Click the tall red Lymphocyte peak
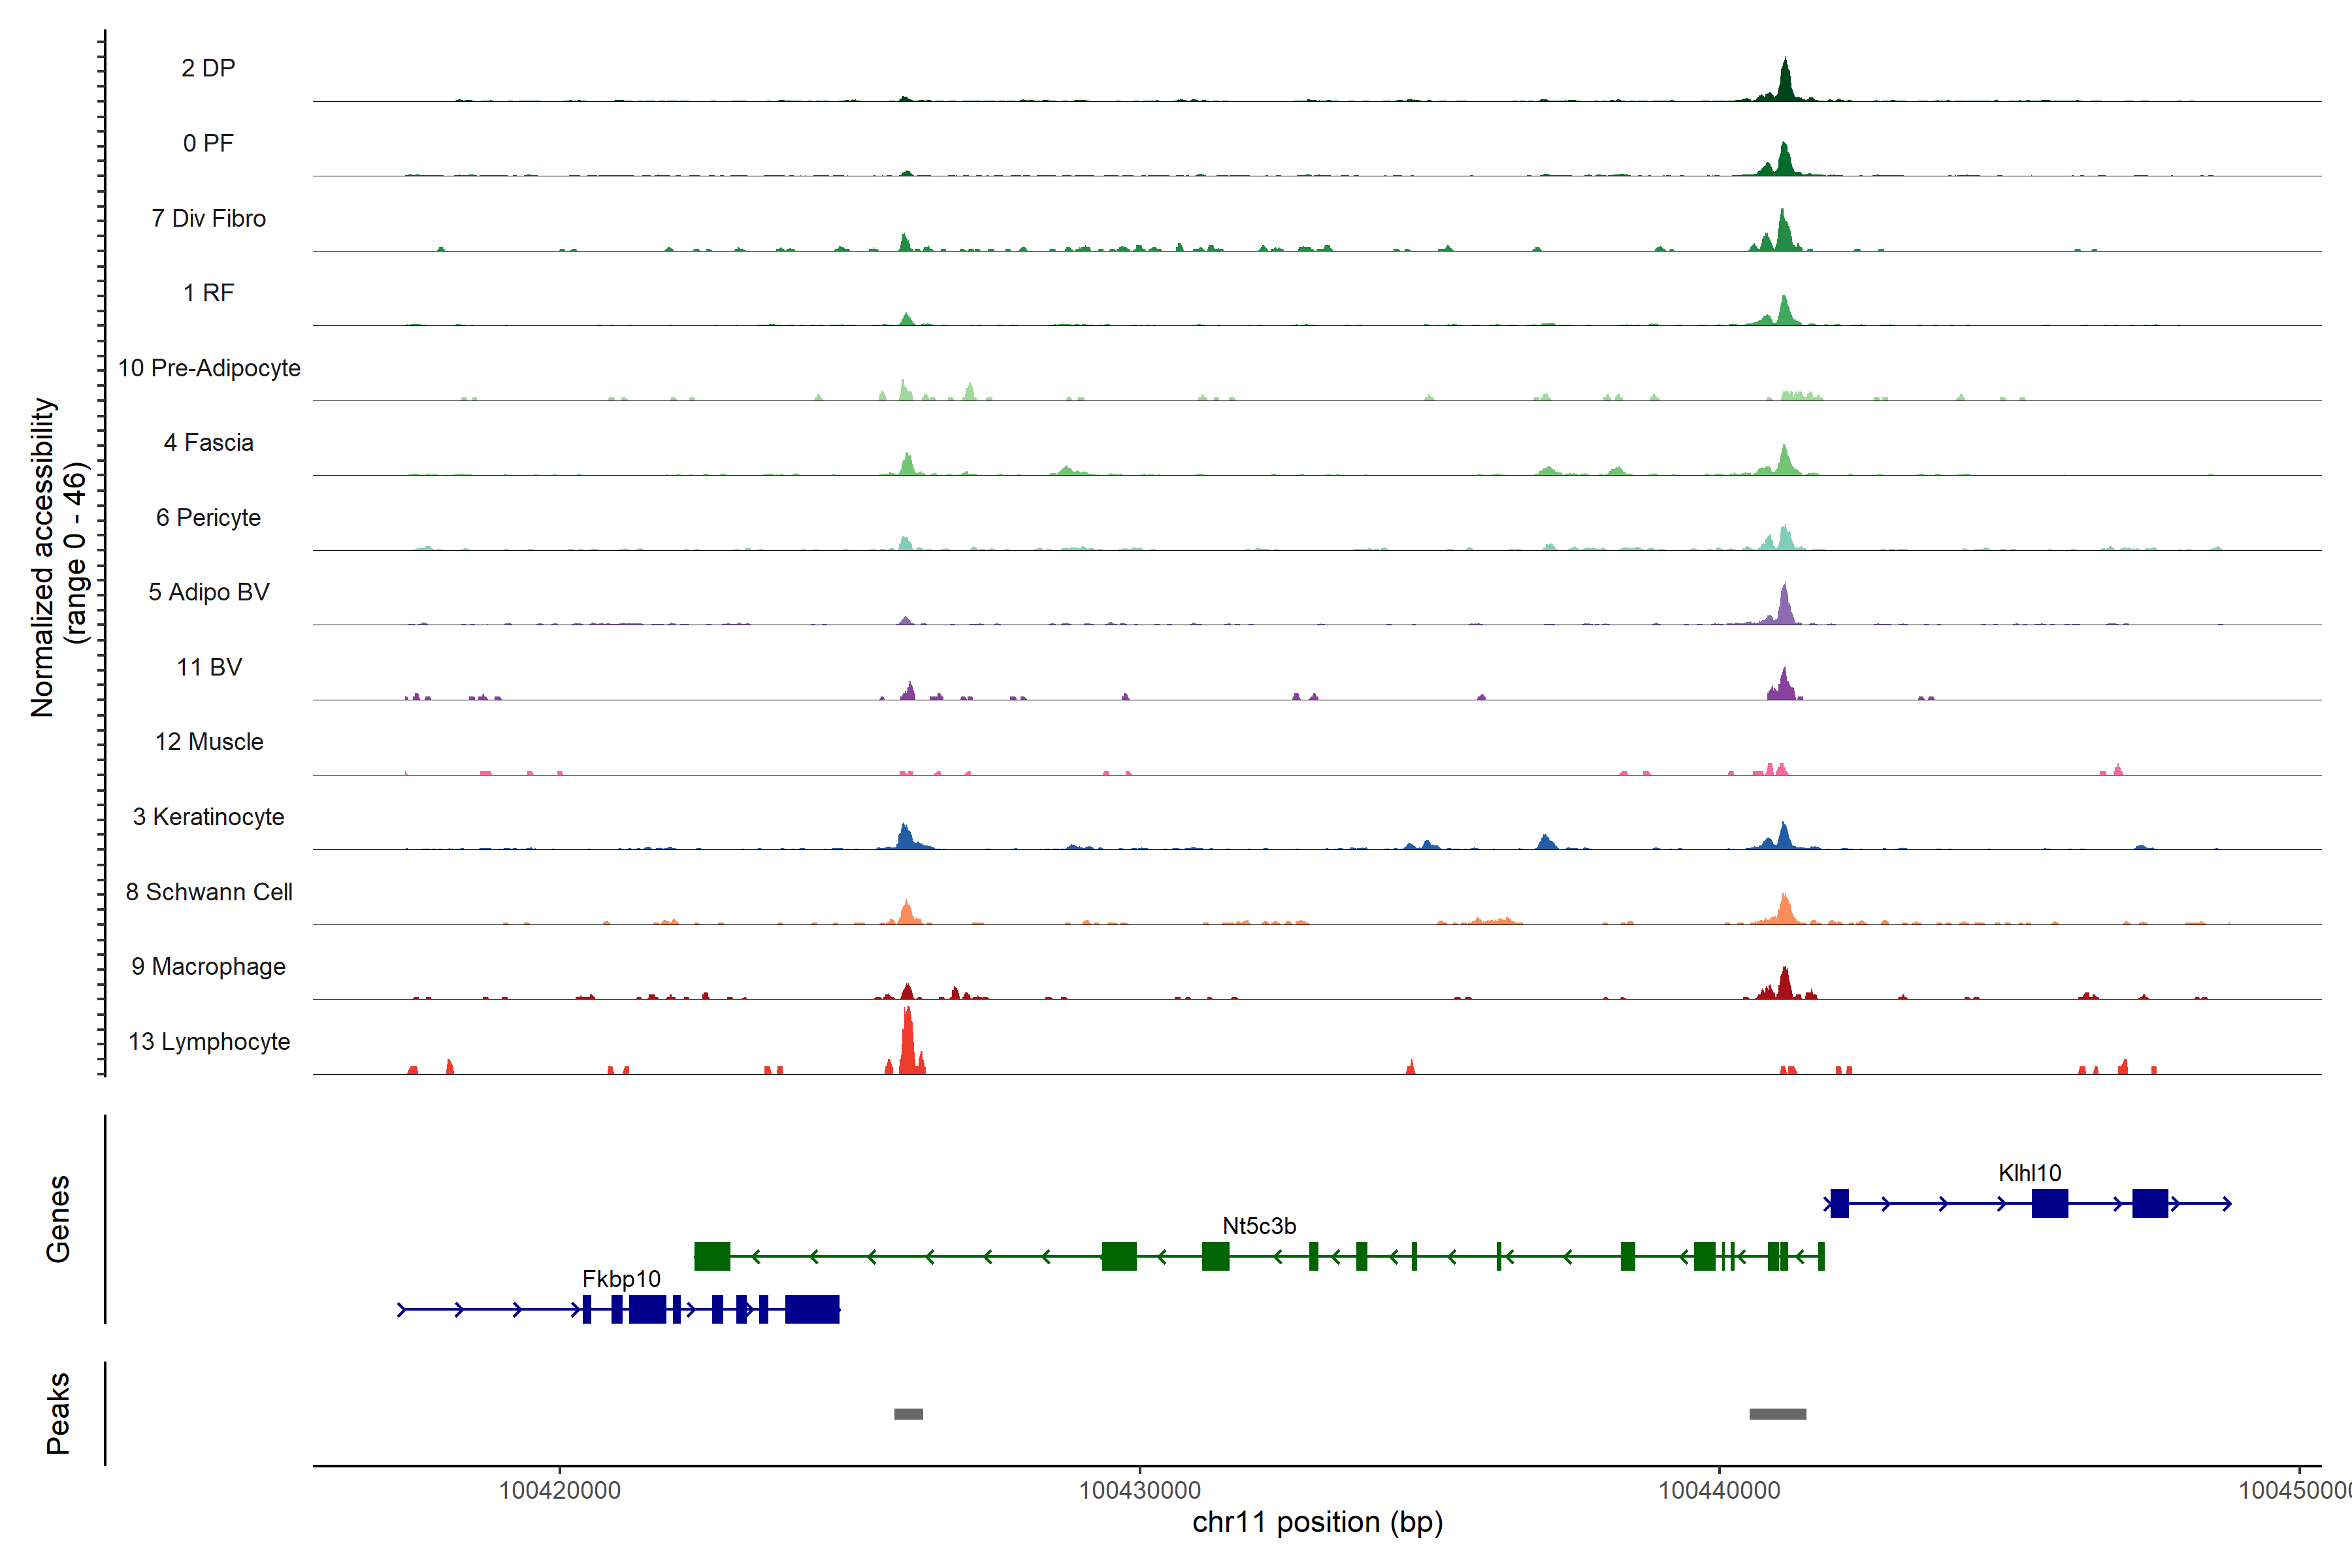 [x=907, y=1045]
